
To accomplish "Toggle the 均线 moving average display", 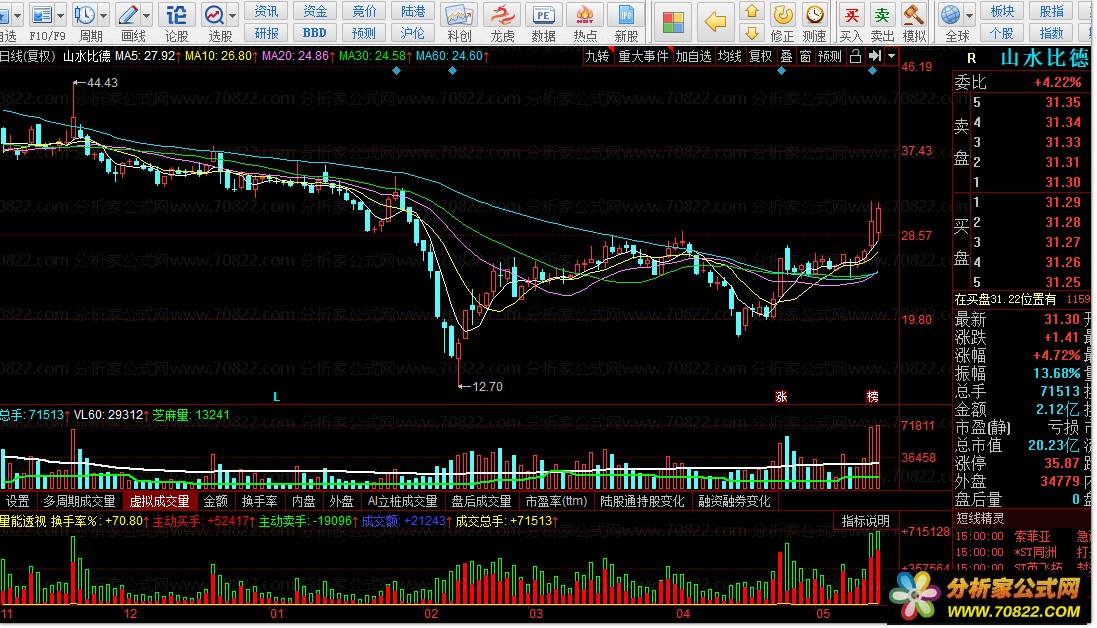I will 730,56.
